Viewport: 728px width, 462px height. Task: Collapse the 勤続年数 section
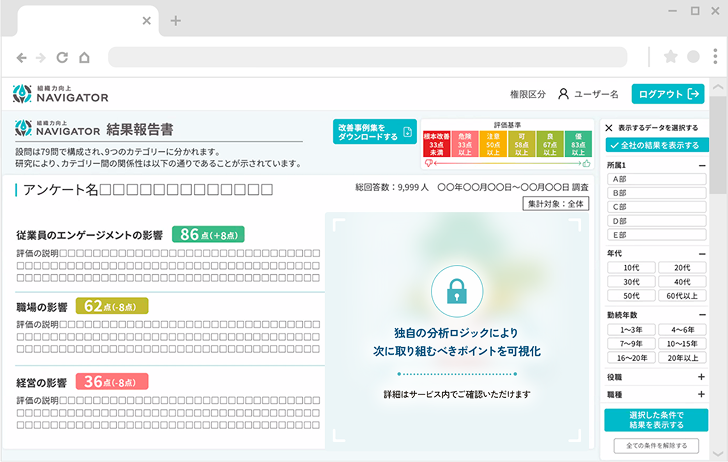point(702,315)
